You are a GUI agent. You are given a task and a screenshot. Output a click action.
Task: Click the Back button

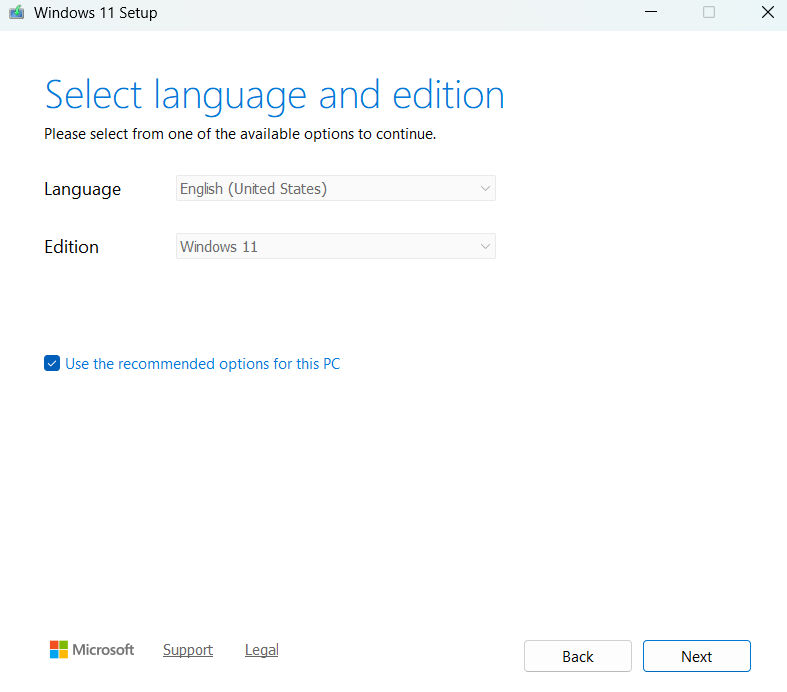[x=578, y=656]
